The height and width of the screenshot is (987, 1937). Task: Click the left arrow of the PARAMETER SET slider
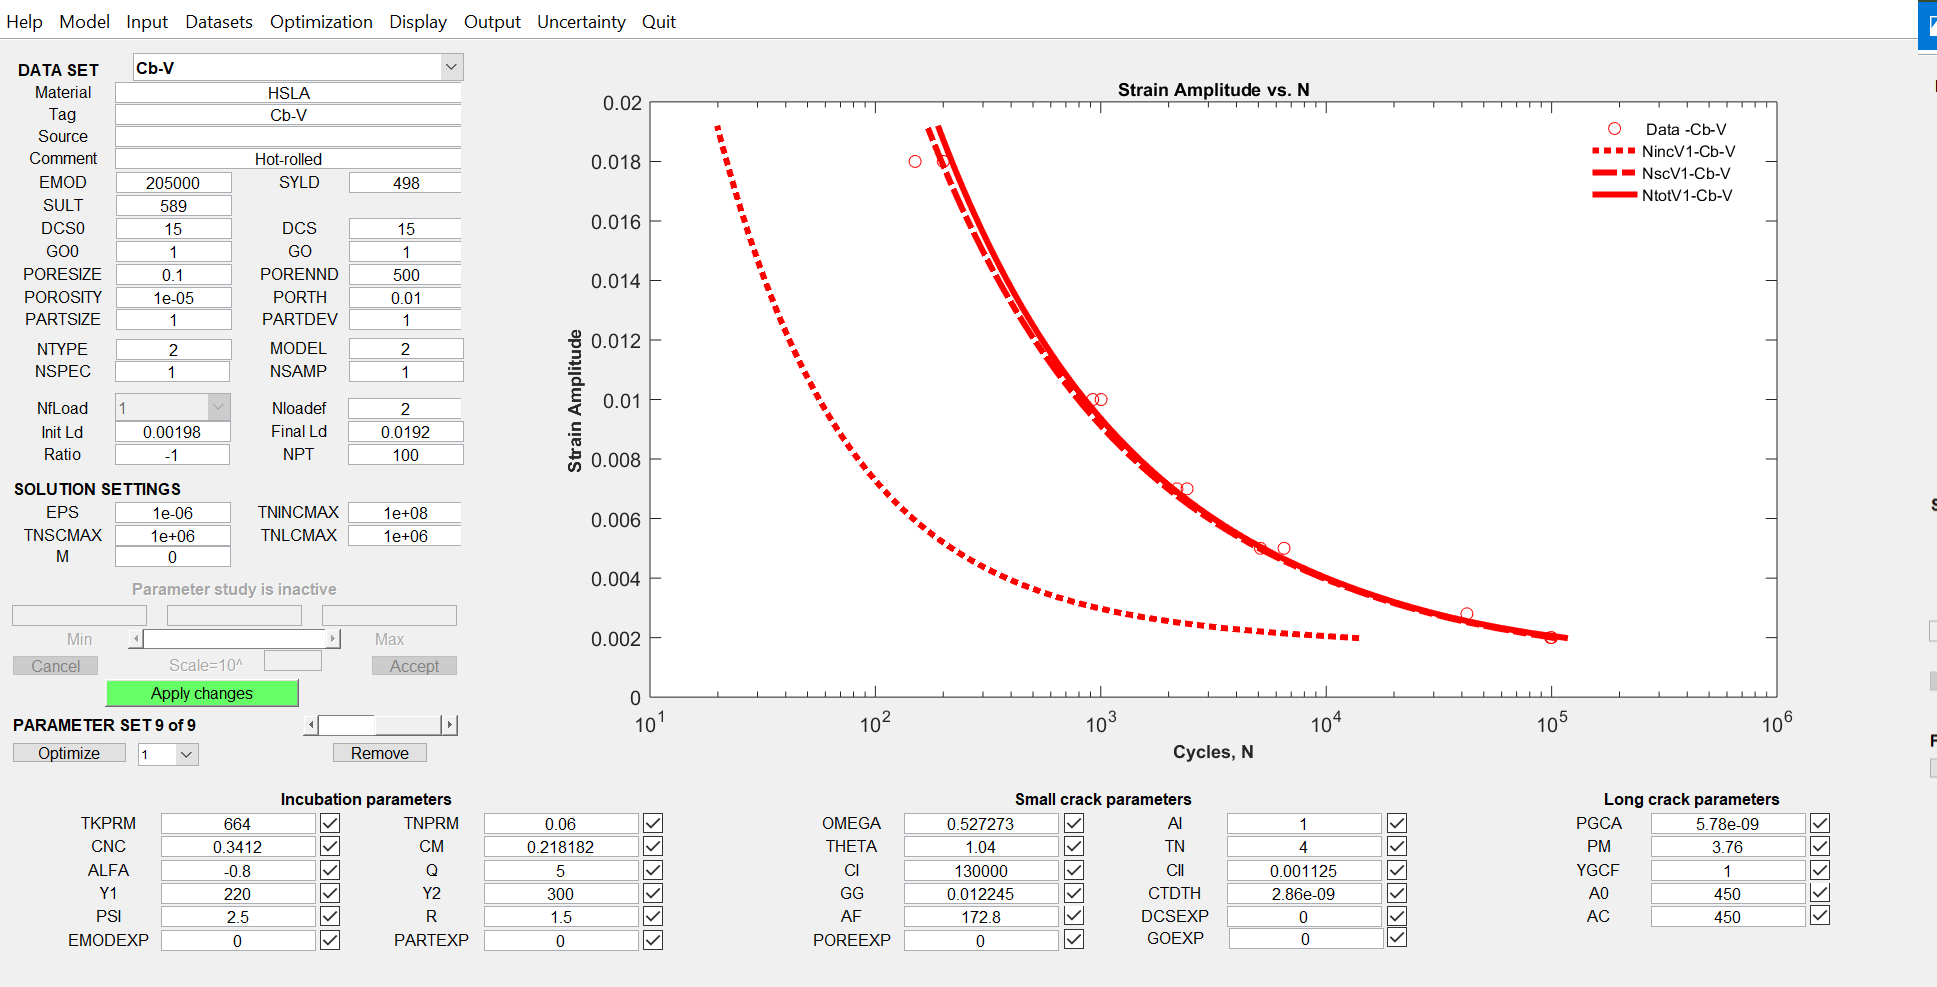(312, 725)
